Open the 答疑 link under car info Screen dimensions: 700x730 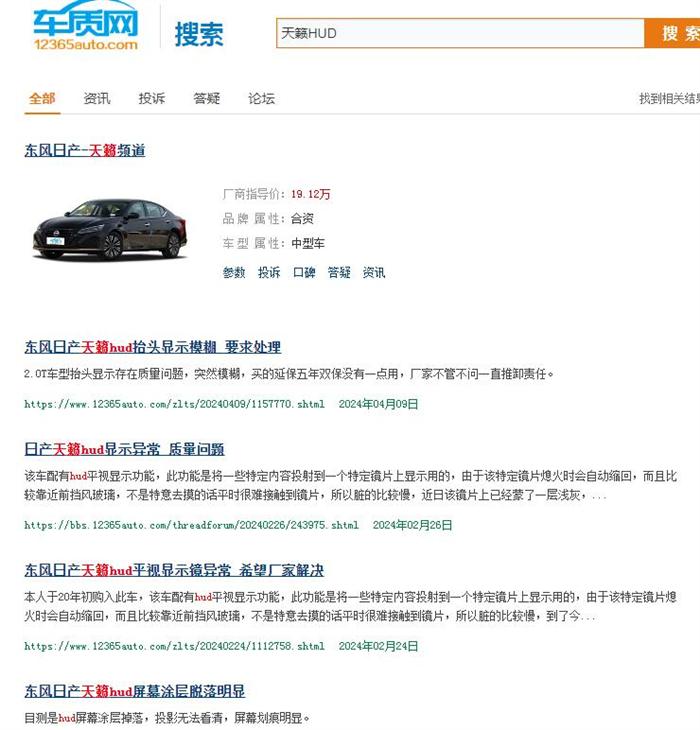339,272
